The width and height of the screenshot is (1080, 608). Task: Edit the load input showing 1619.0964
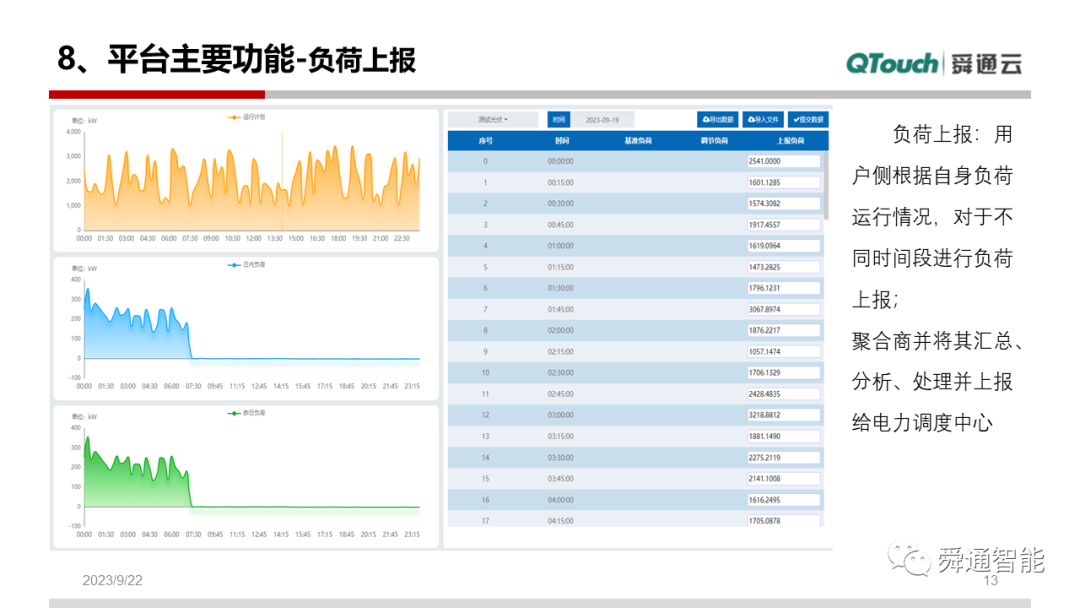[x=784, y=246]
